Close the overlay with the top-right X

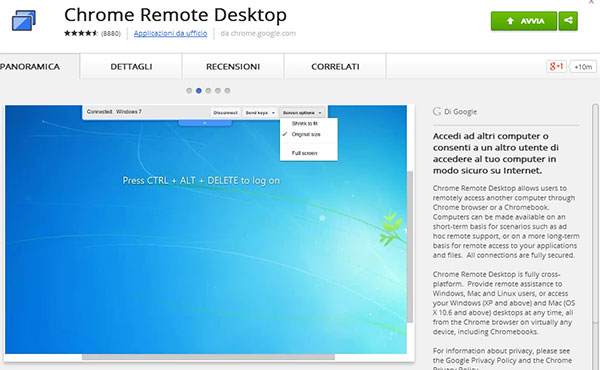click(x=592, y=2)
